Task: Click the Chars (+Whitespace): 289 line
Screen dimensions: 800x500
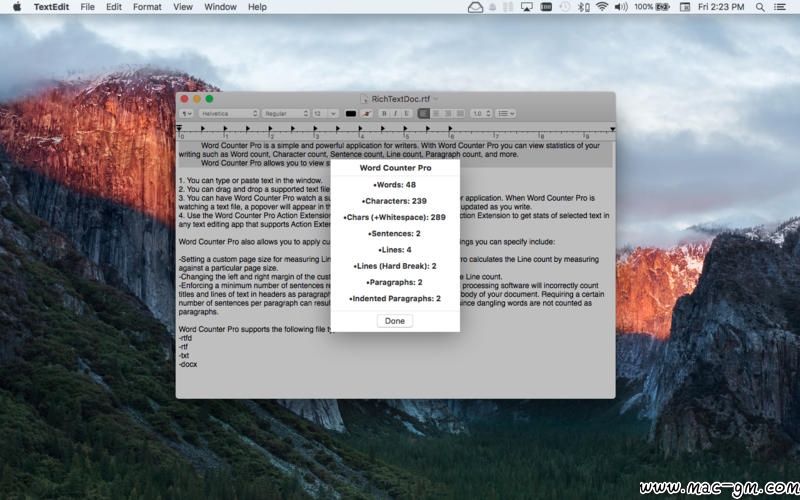Action: coord(394,217)
